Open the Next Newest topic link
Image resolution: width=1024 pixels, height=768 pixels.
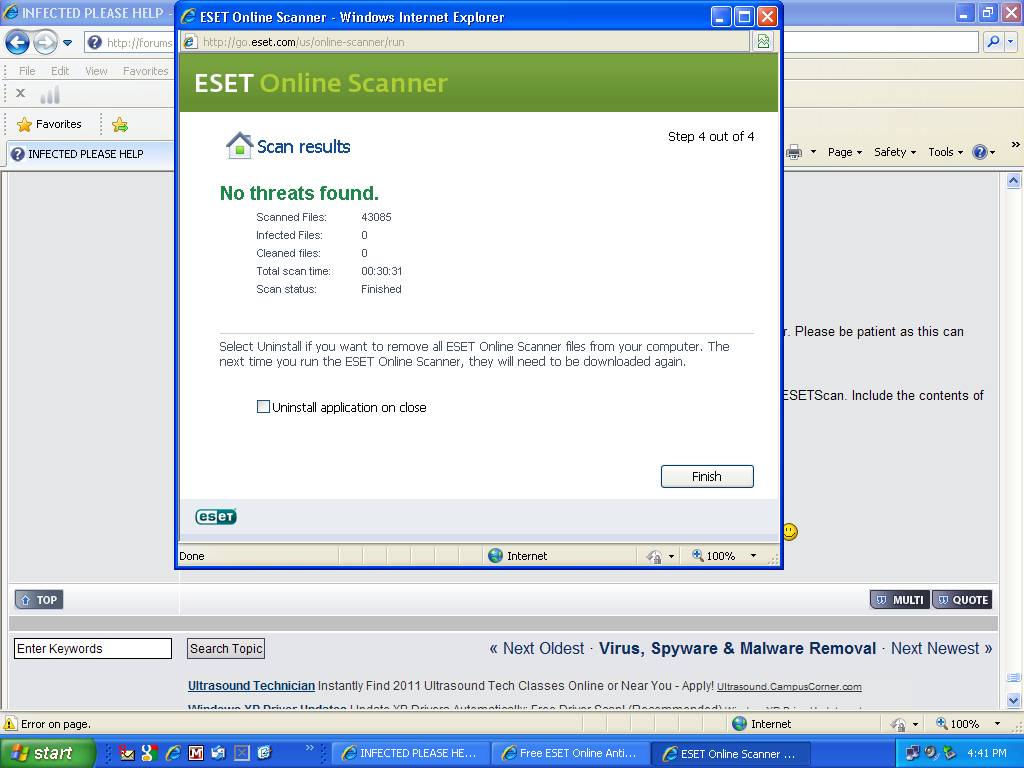pyautogui.click(x=941, y=648)
